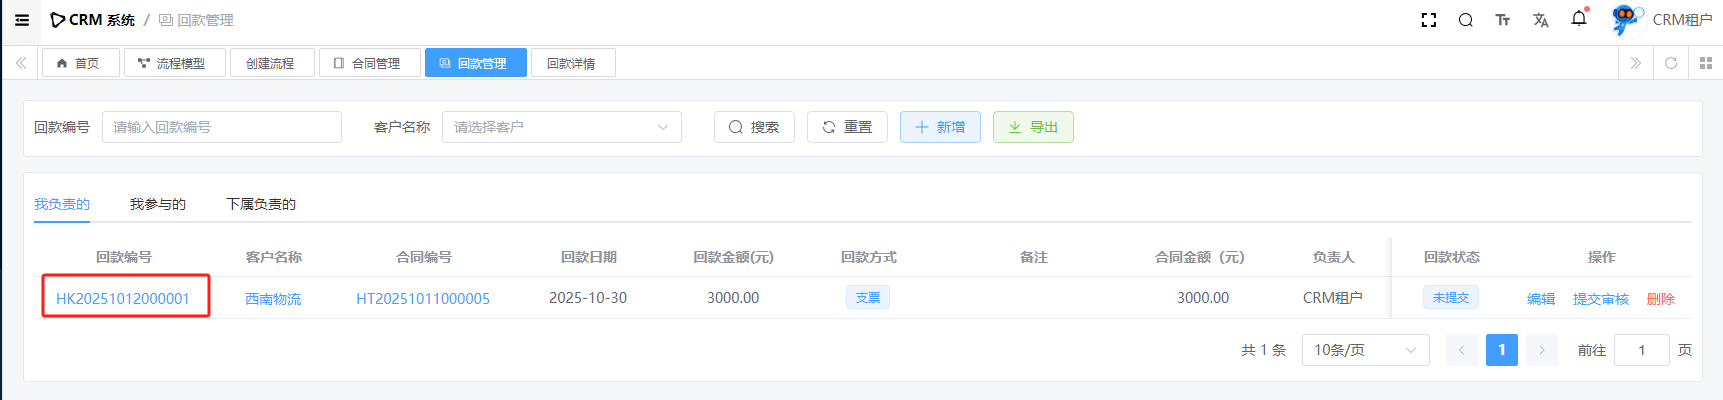Expand the 客户名称 customer dropdown

click(x=561, y=127)
